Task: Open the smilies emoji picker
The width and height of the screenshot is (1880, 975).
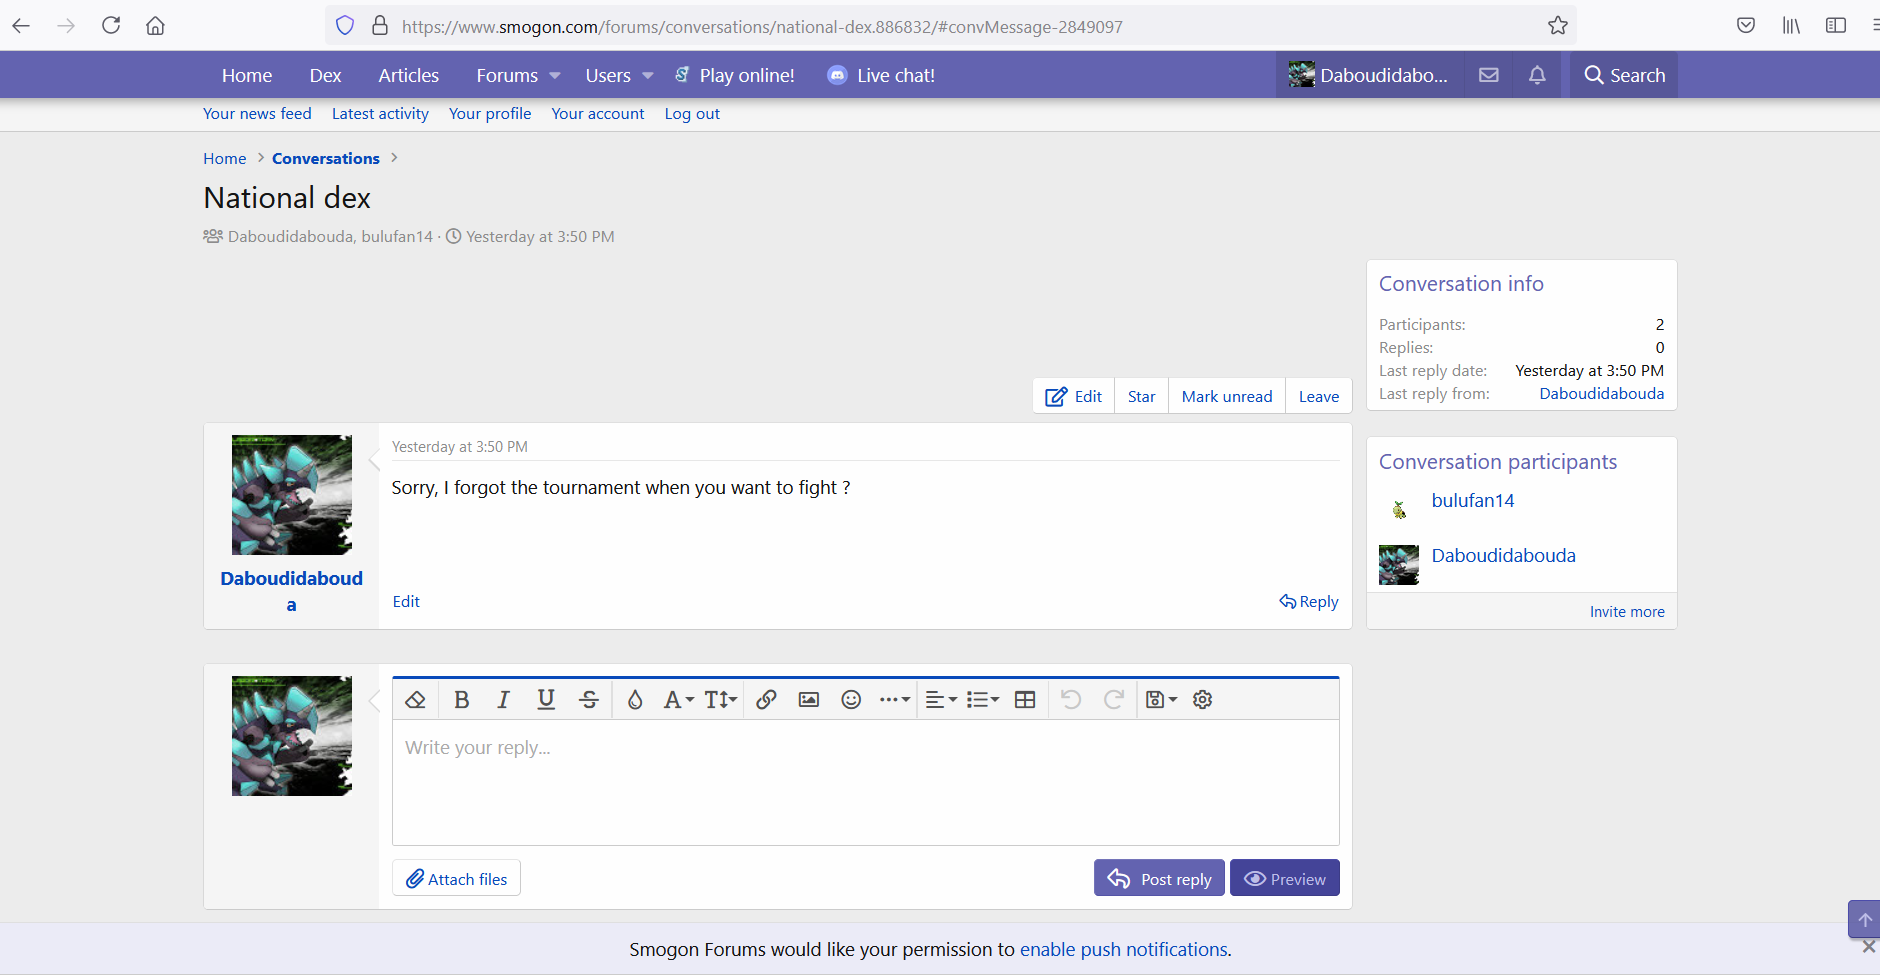Action: click(851, 700)
